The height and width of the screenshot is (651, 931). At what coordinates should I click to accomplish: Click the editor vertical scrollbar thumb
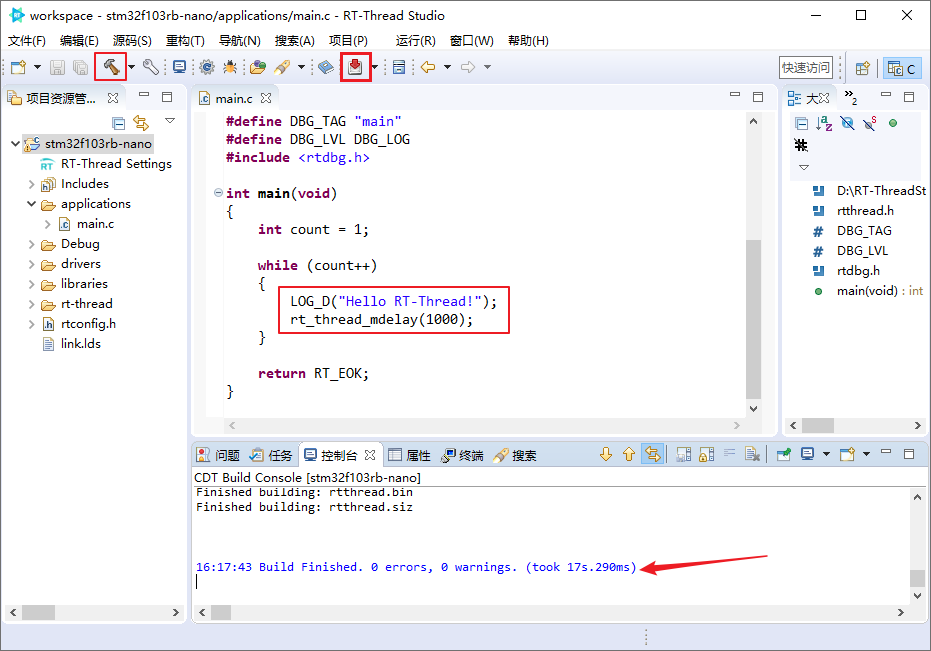click(x=753, y=319)
